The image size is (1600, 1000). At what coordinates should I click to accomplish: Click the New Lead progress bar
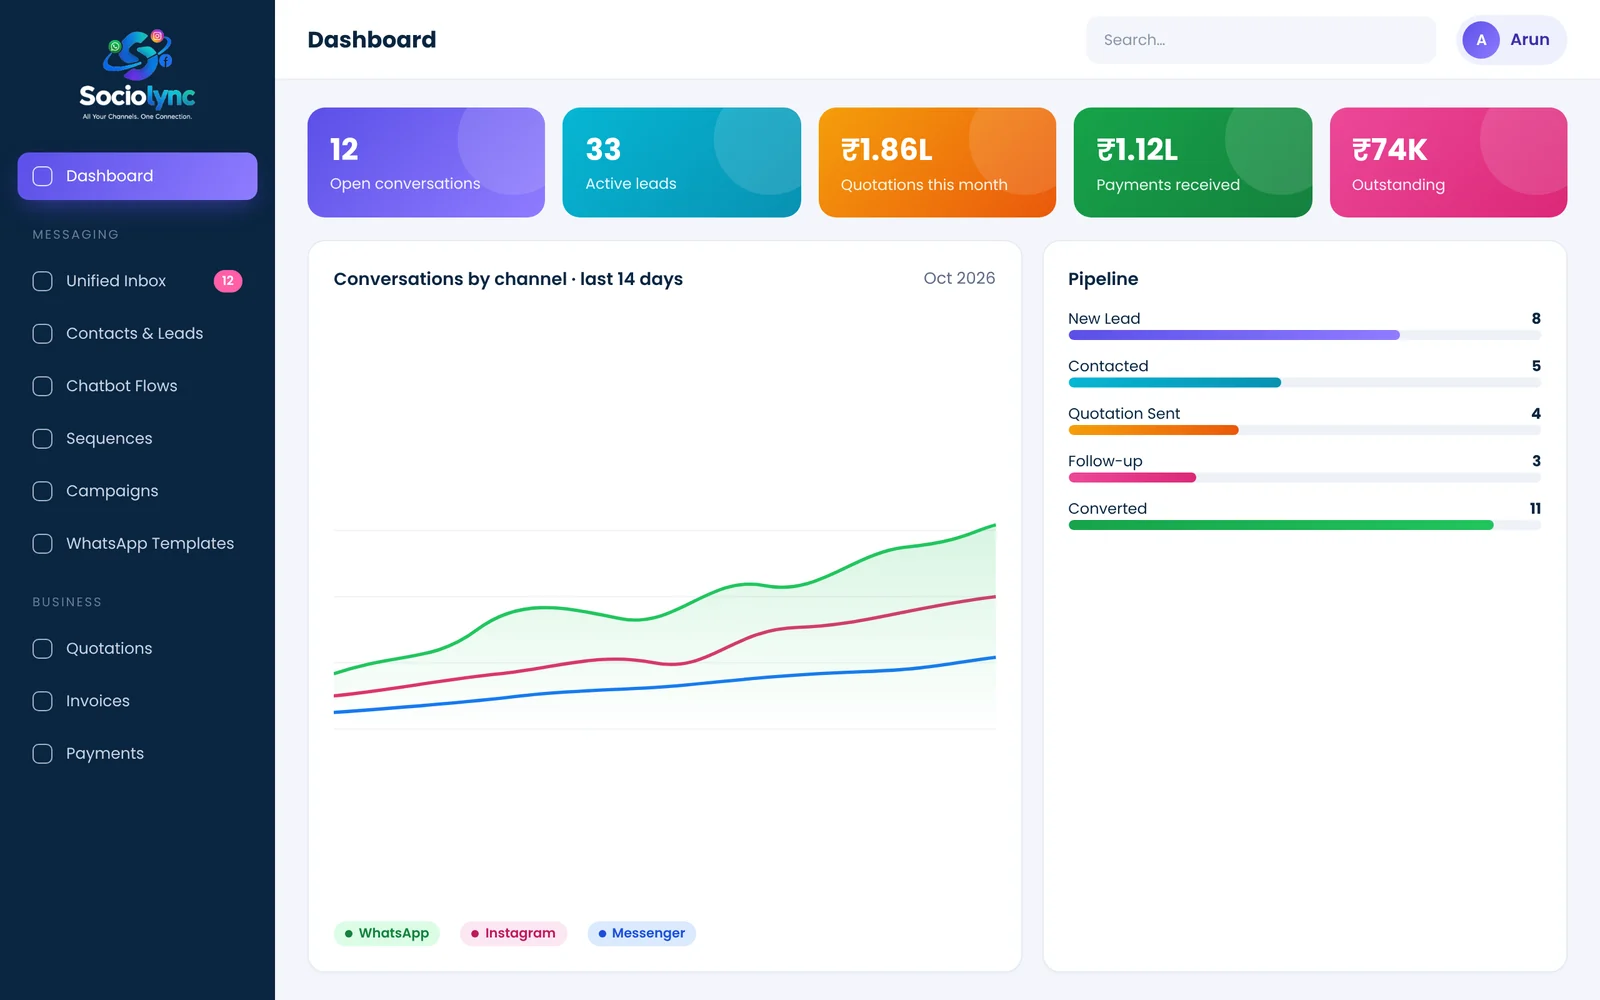(1304, 335)
